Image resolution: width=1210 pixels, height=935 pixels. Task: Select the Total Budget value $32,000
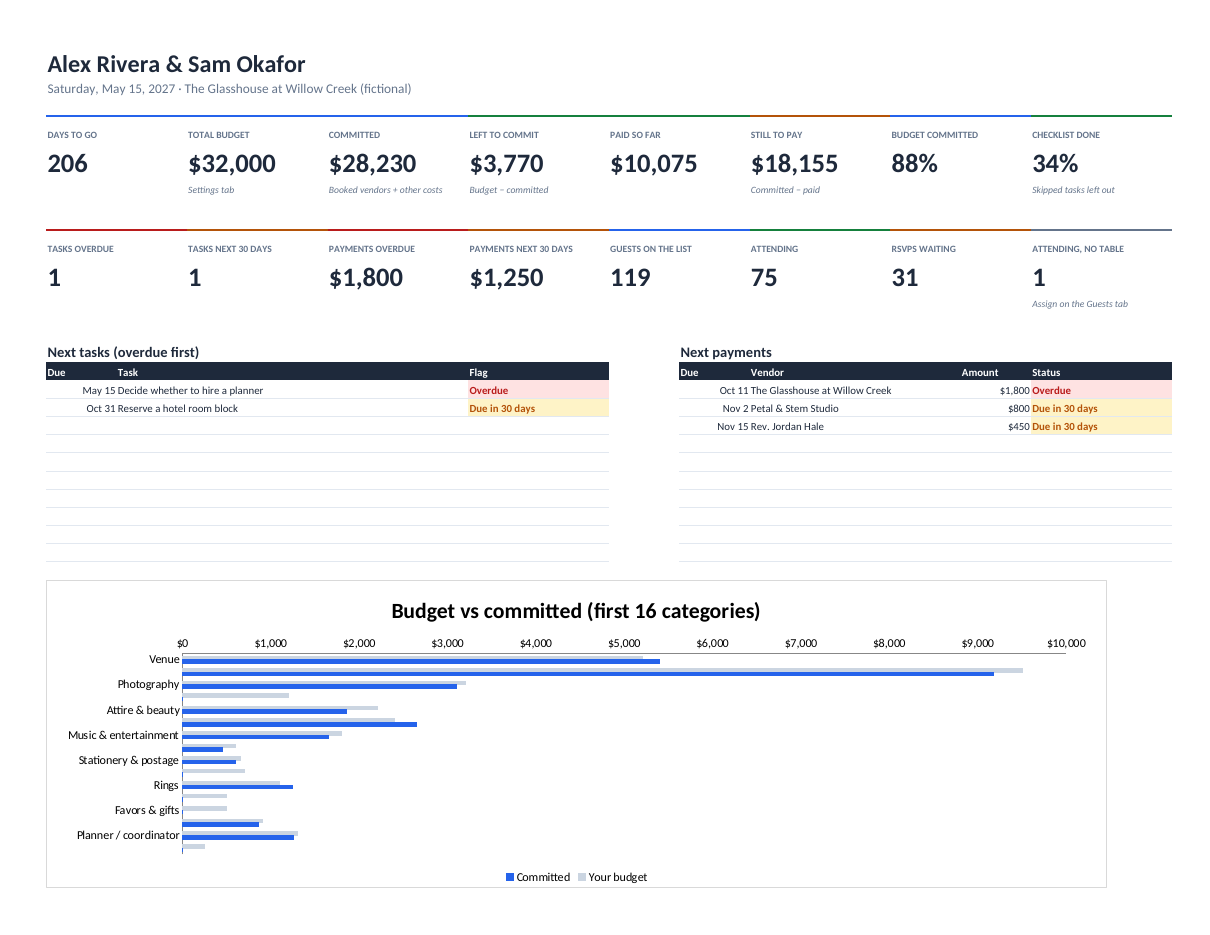pos(232,164)
